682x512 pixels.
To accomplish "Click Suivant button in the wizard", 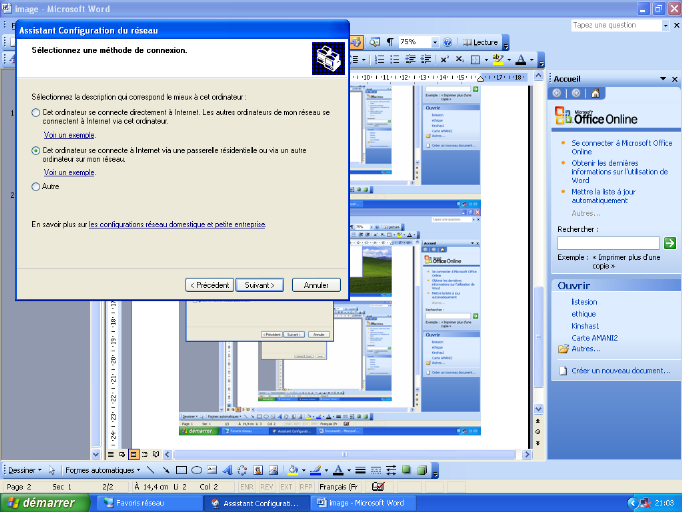I will 260,285.
